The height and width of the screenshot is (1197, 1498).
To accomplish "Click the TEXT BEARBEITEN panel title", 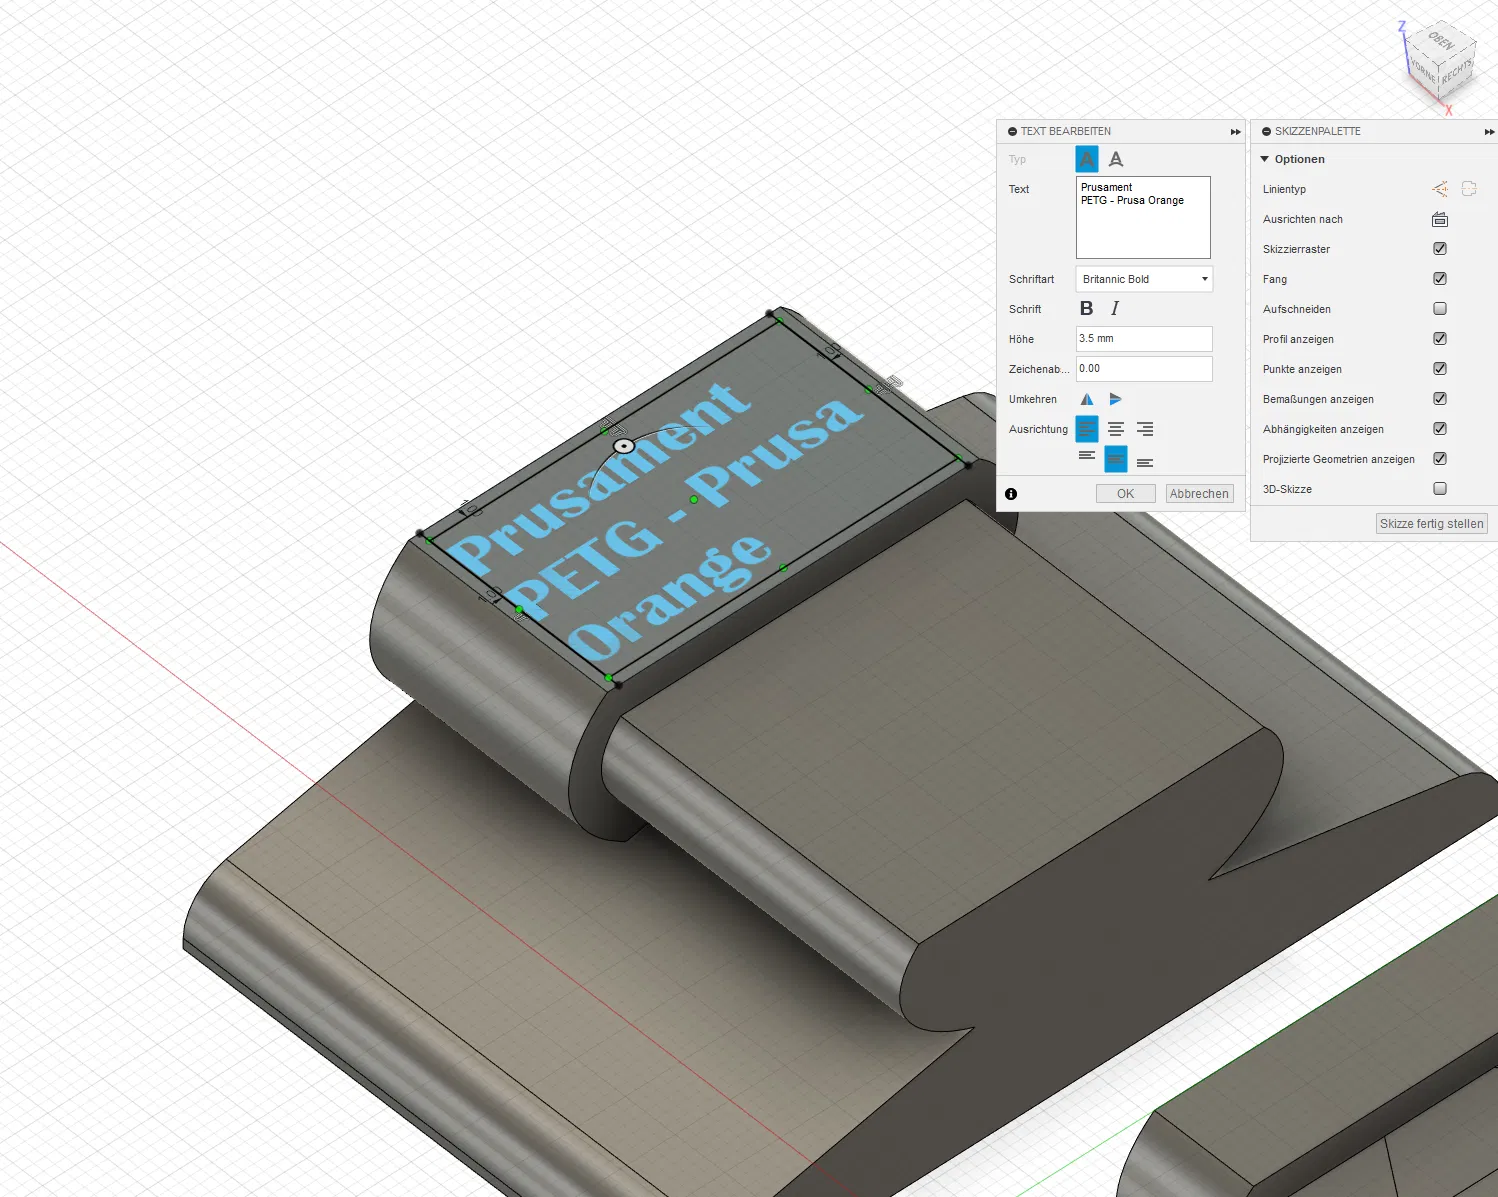I will pyautogui.click(x=1066, y=131).
